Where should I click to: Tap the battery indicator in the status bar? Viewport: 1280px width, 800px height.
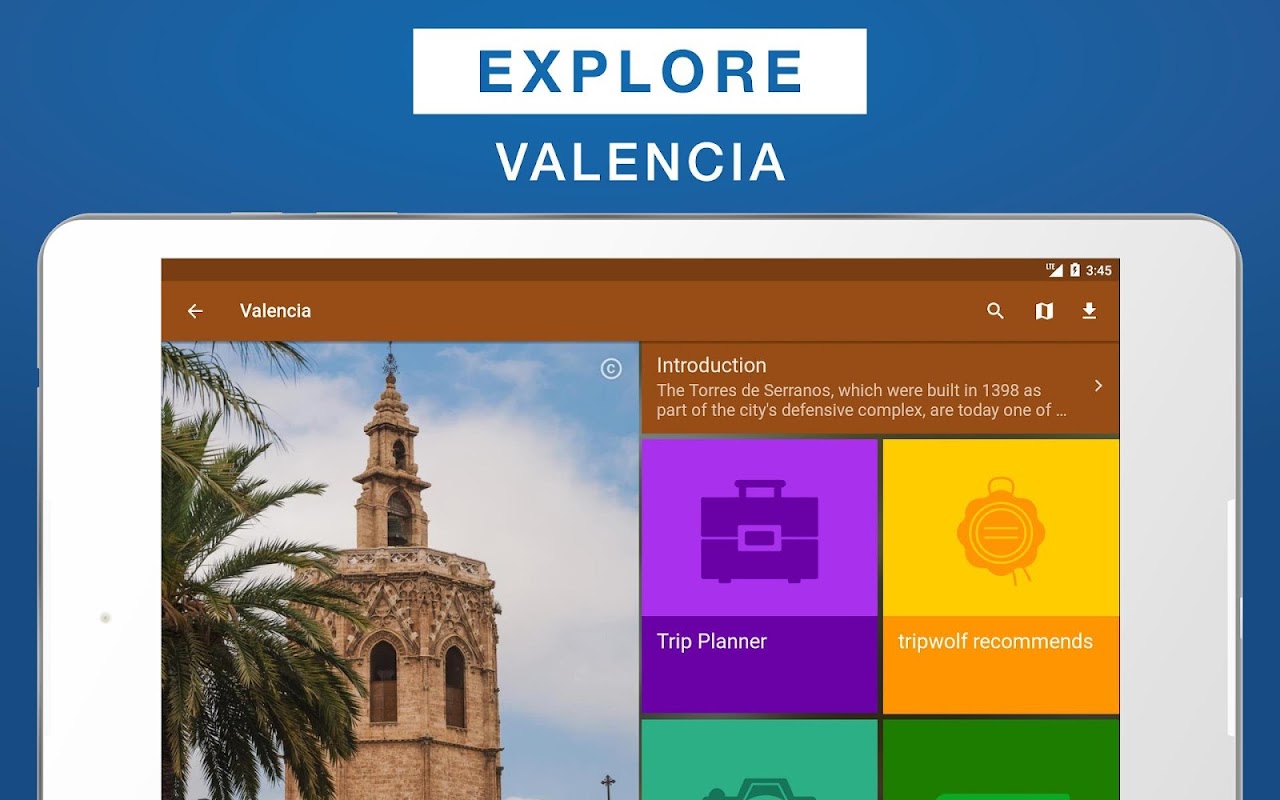coord(1075,270)
